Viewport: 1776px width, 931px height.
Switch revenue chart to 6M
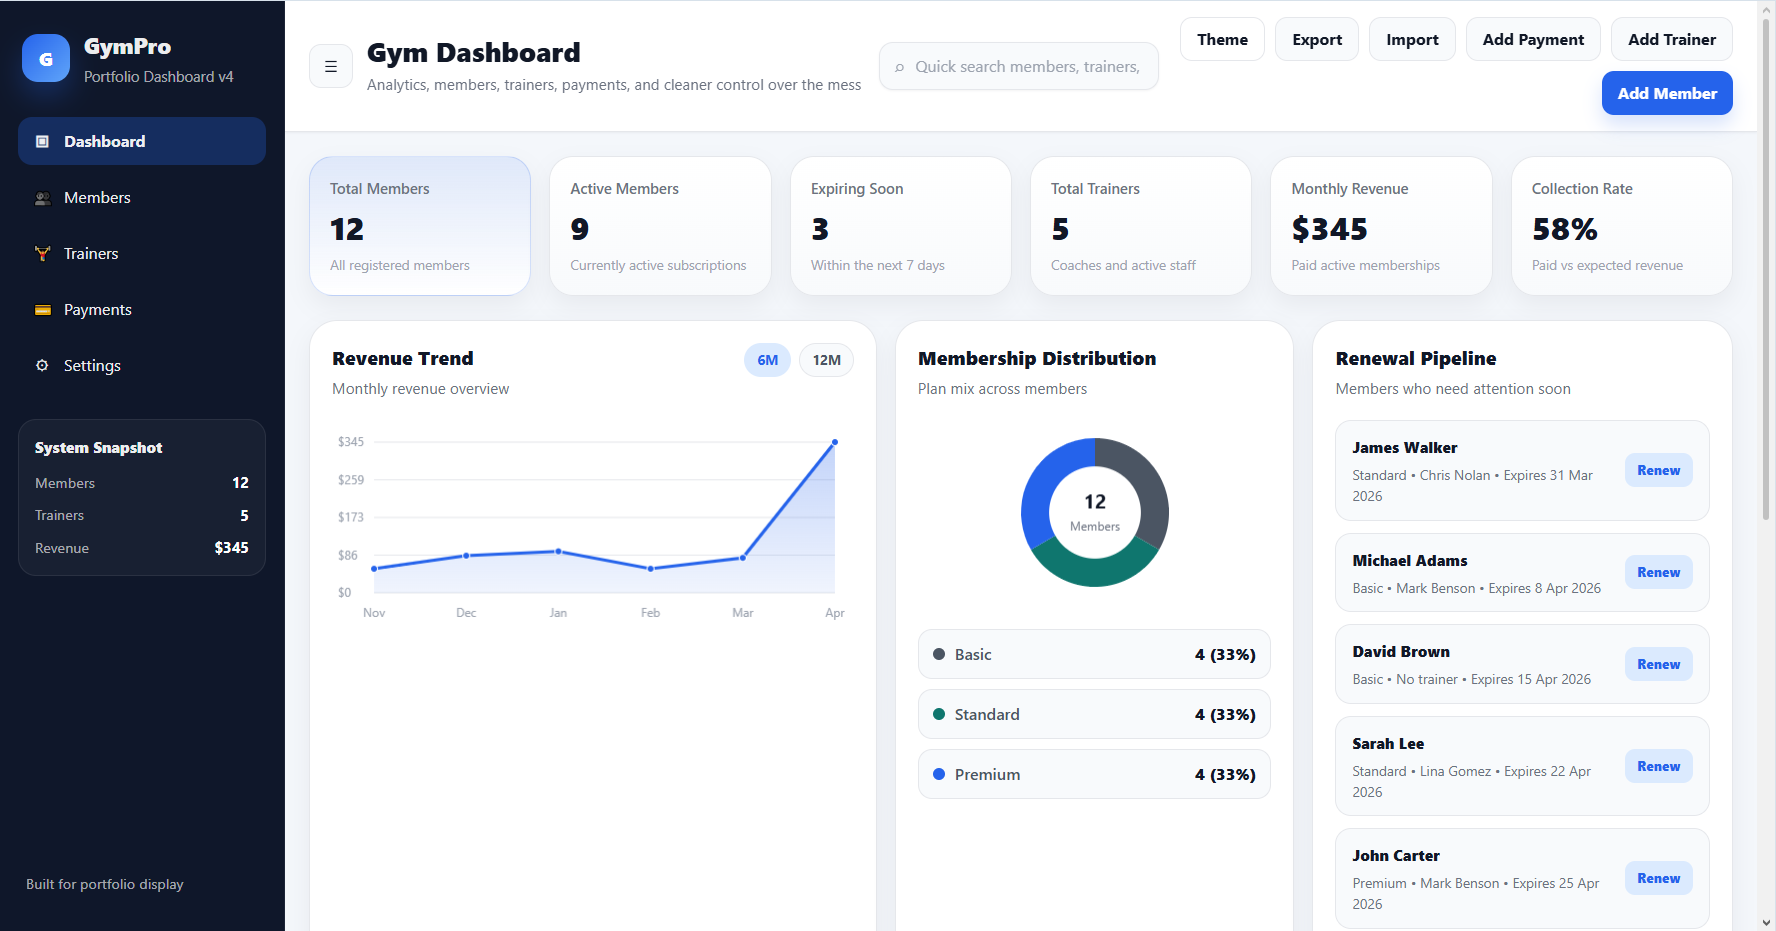(767, 360)
